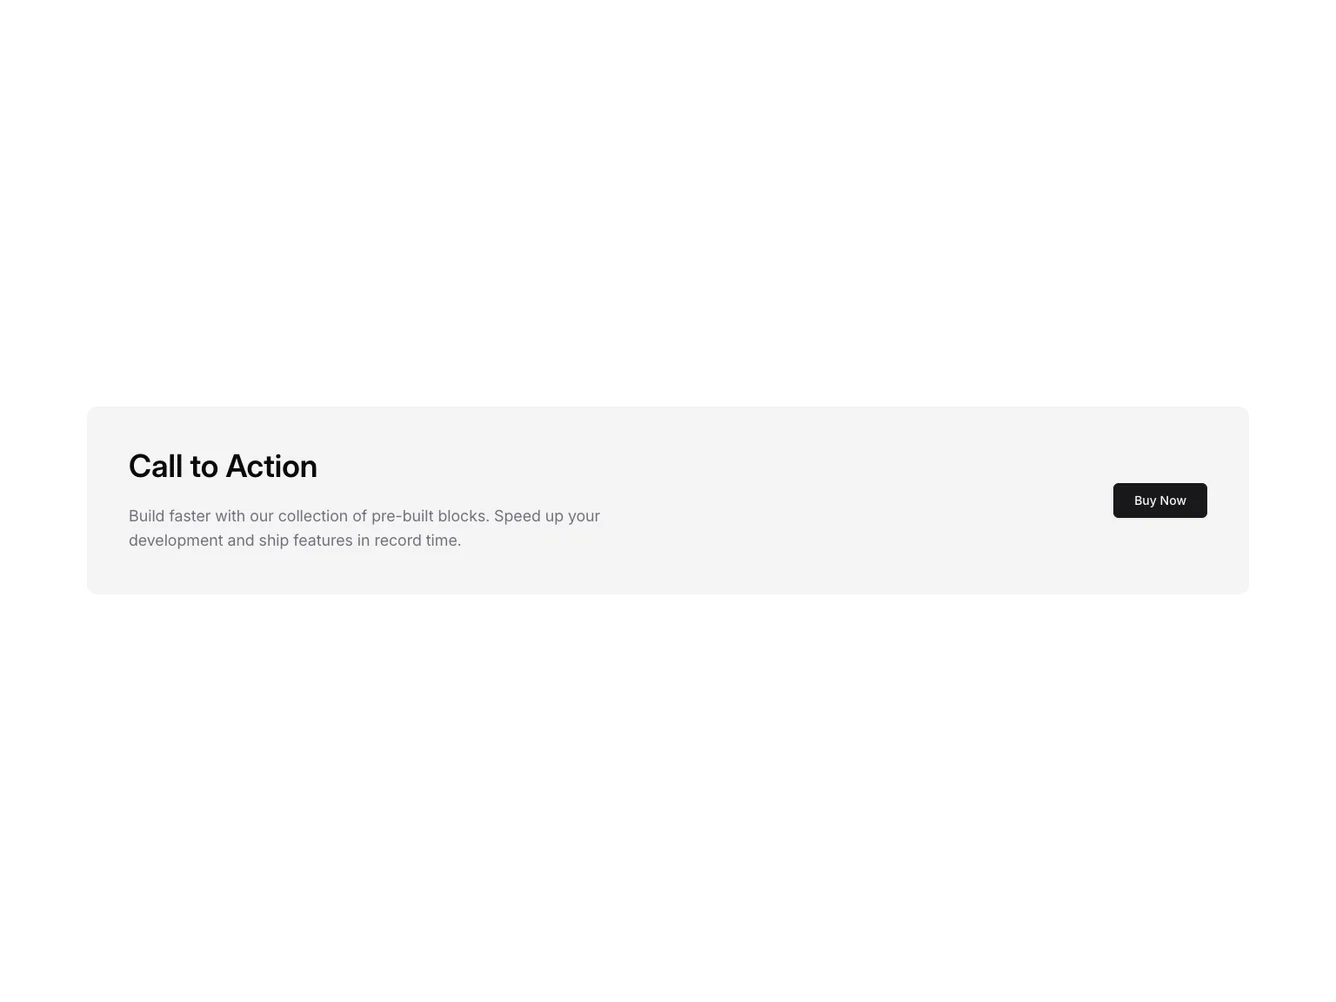Click the word "Buy" on dark button
The height and width of the screenshot is (1002, 1336).
(x=1145, y=500)
